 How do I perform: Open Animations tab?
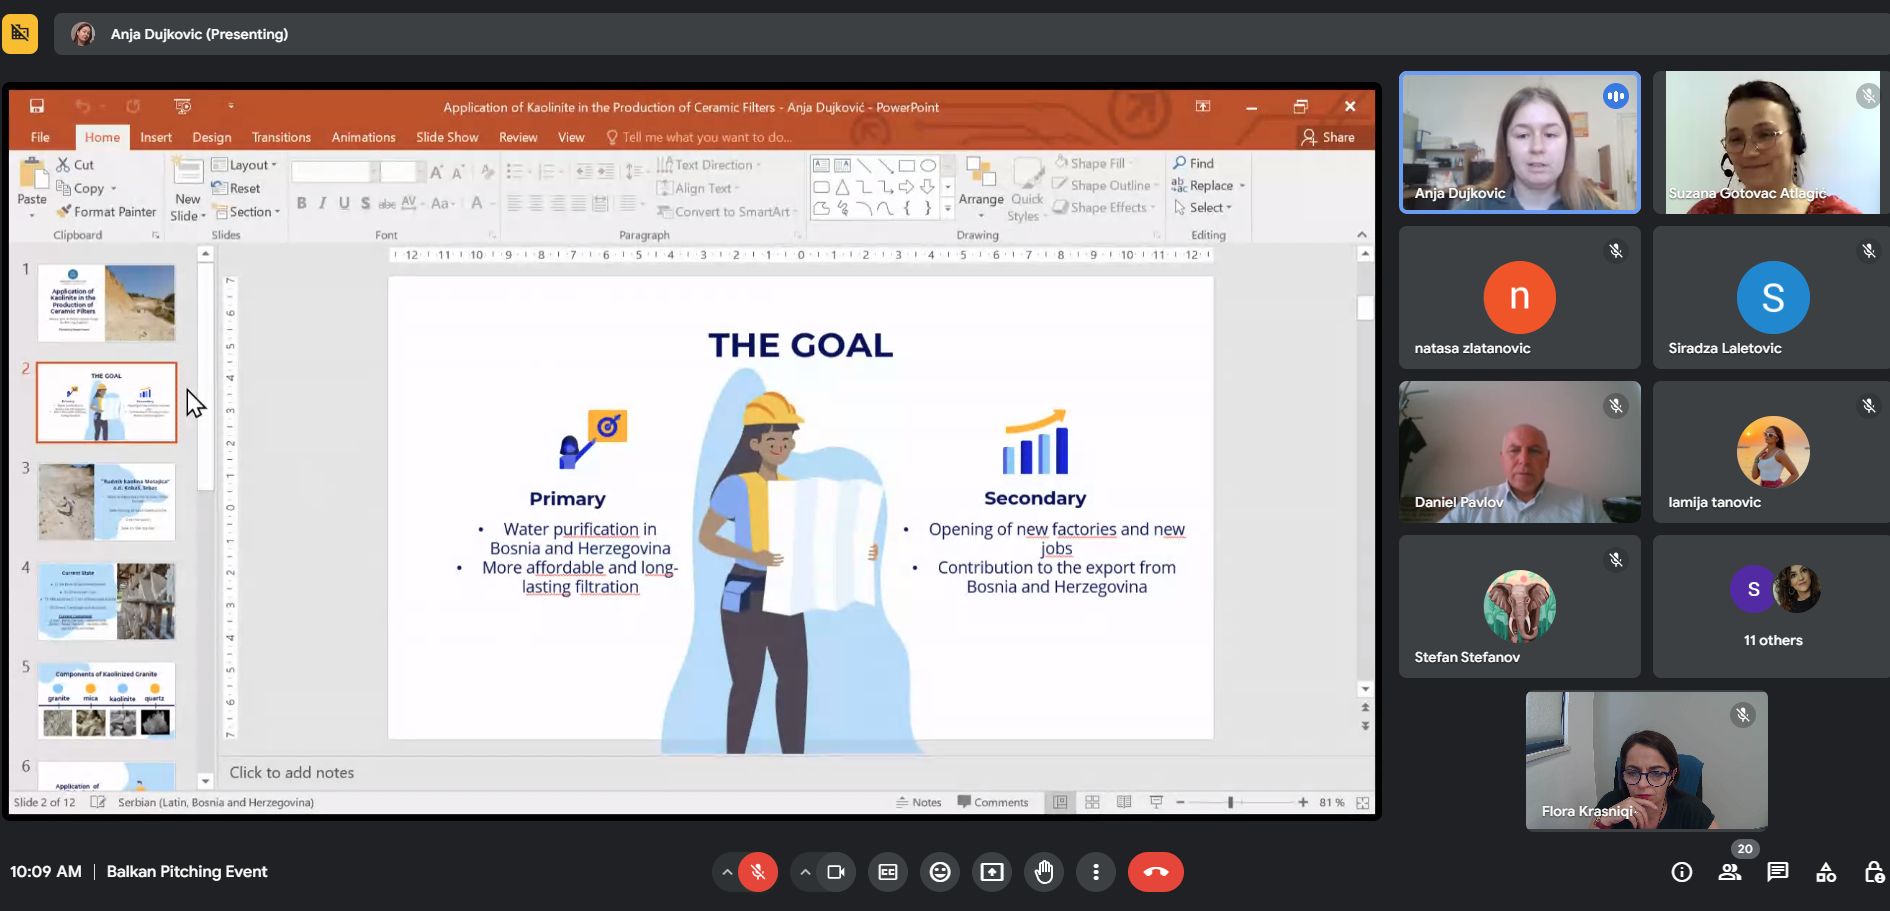coord(363,137)
